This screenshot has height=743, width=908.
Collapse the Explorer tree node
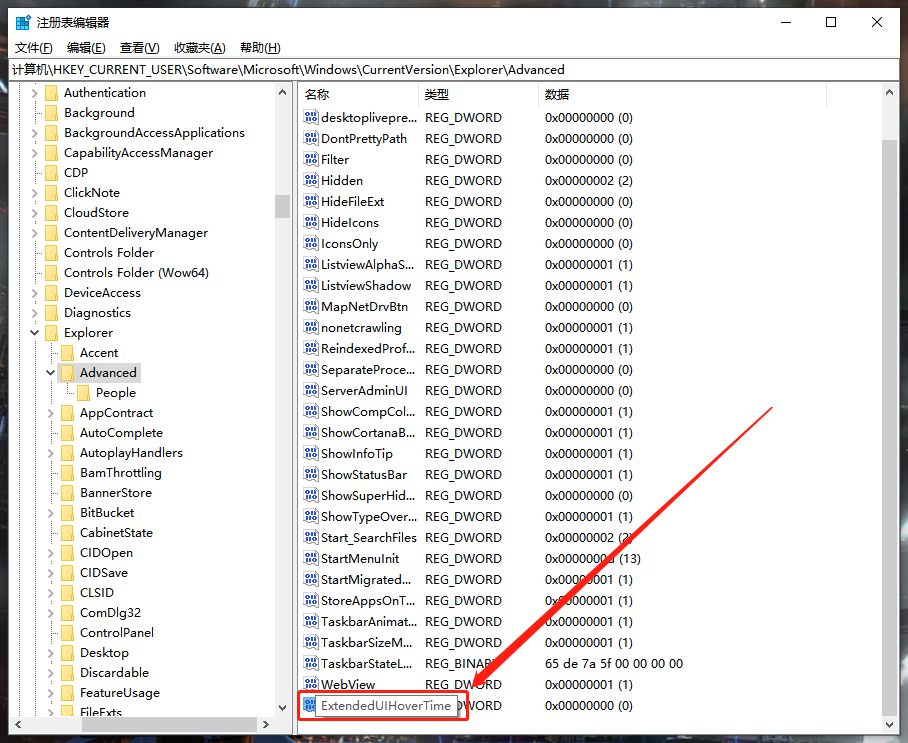[x=34, y=332]
